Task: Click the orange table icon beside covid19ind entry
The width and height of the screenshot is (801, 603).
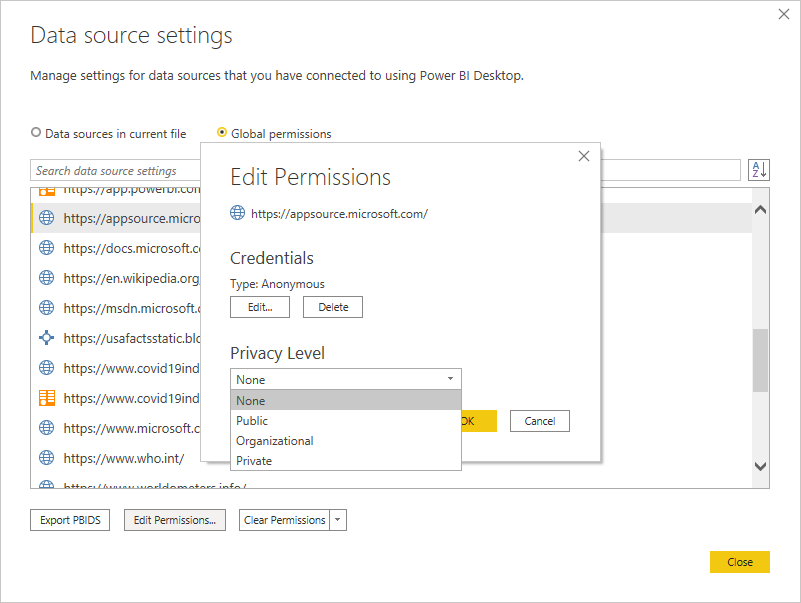Action: click(x=47, y=397)
